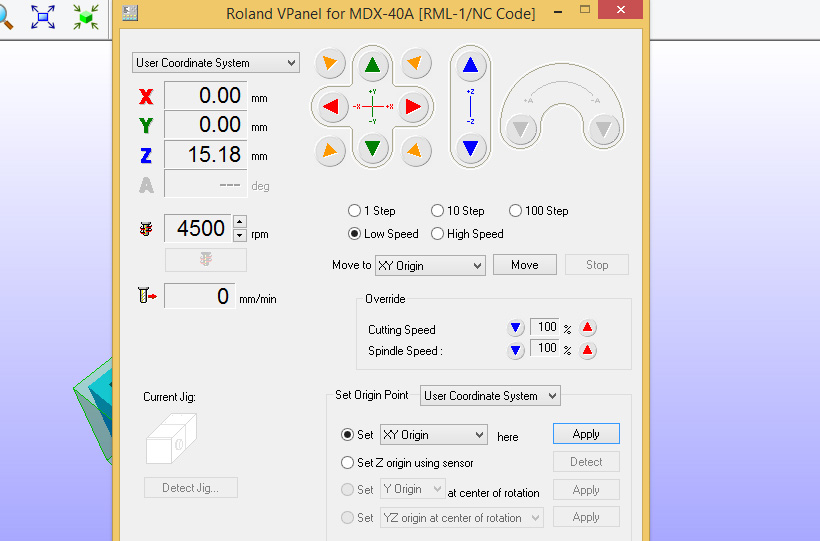Click the X coordinate value field

coord(206,96)
